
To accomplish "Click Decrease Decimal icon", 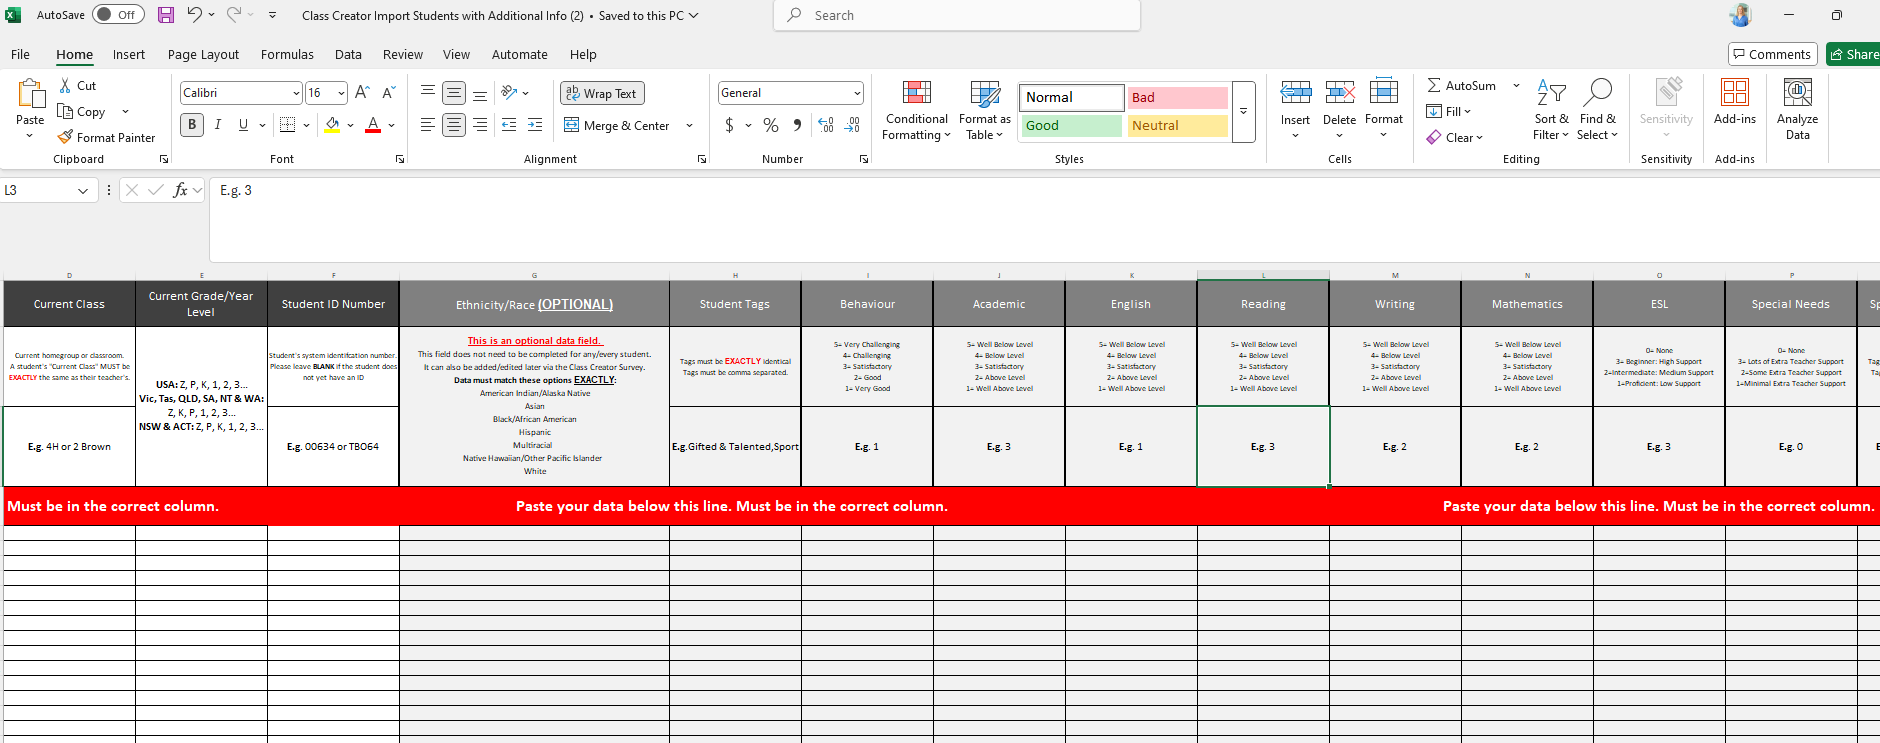I will click(x=852, y=125).
